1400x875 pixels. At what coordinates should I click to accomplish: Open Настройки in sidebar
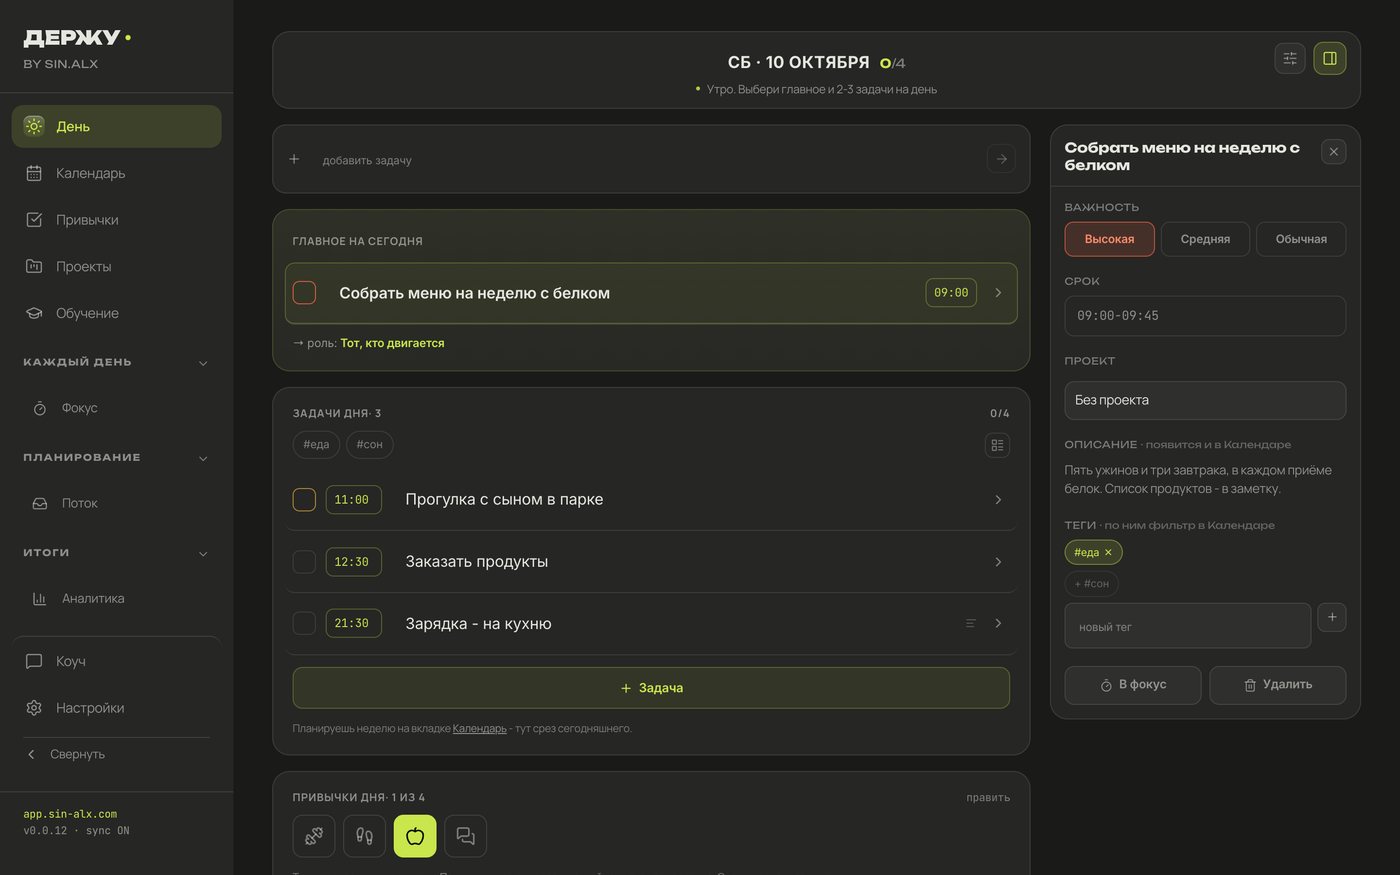pos(116,708)
